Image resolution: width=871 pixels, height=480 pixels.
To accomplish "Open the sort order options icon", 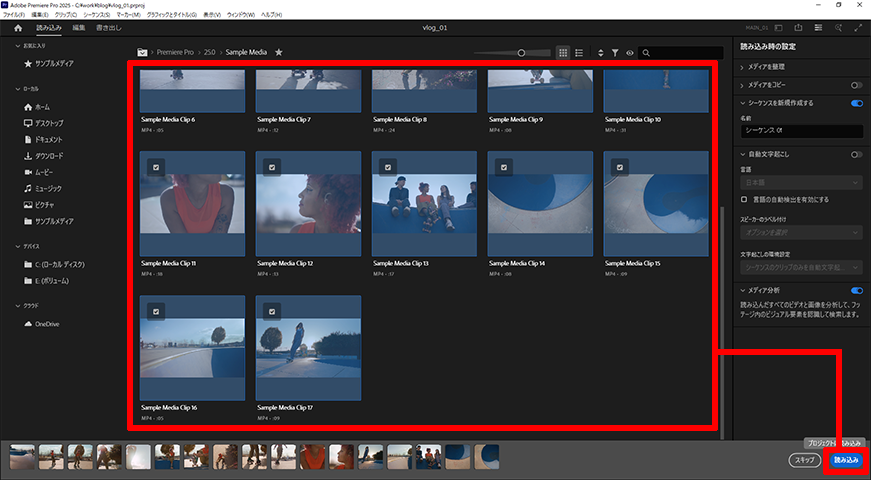I will coord(601,52).
